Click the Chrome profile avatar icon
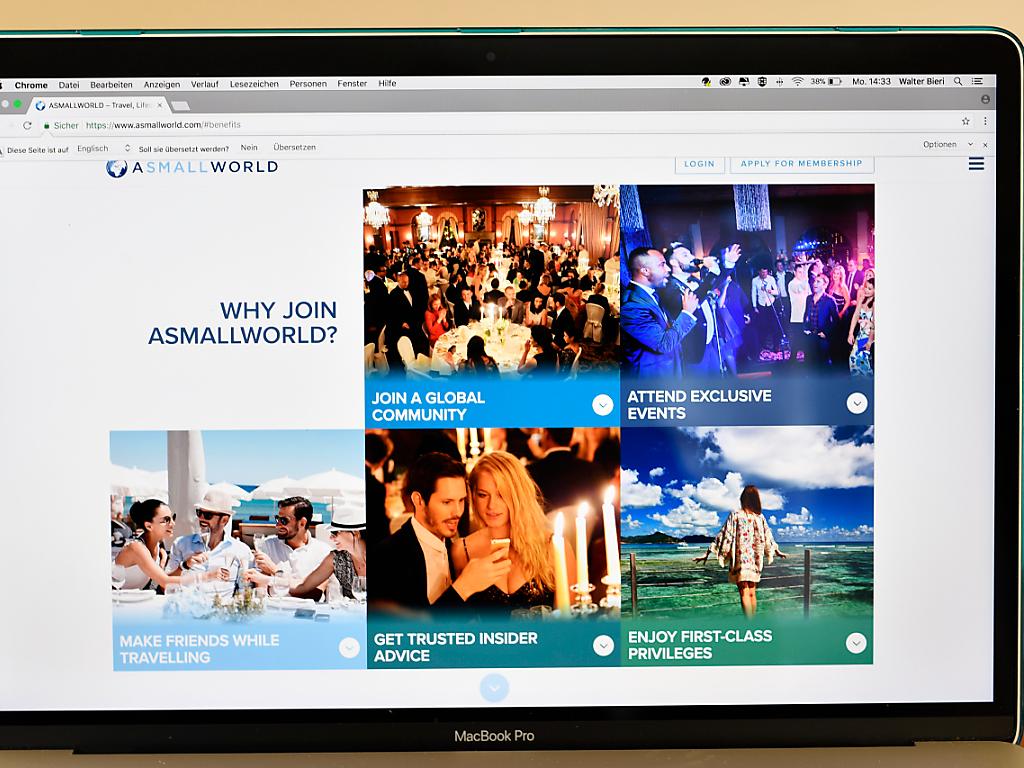1024x768 pixels. coord(985,100)
